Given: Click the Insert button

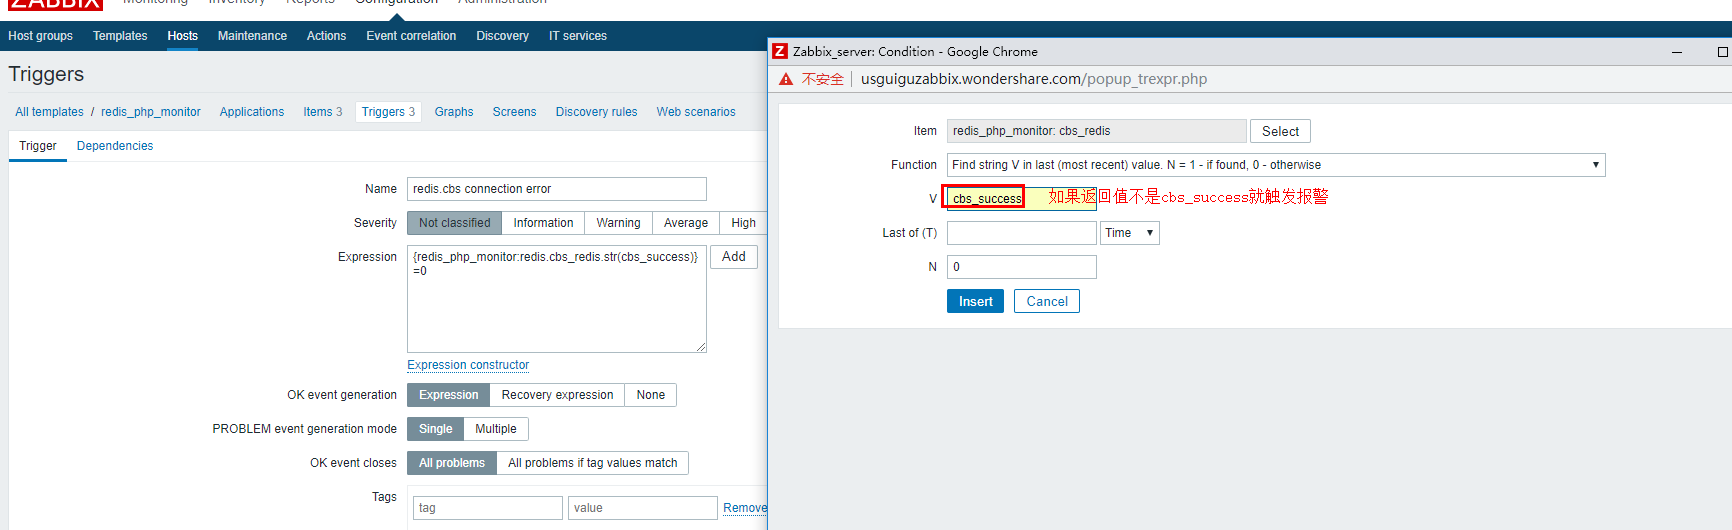Looking at the screenshot, I should click(x=976, y=301).
